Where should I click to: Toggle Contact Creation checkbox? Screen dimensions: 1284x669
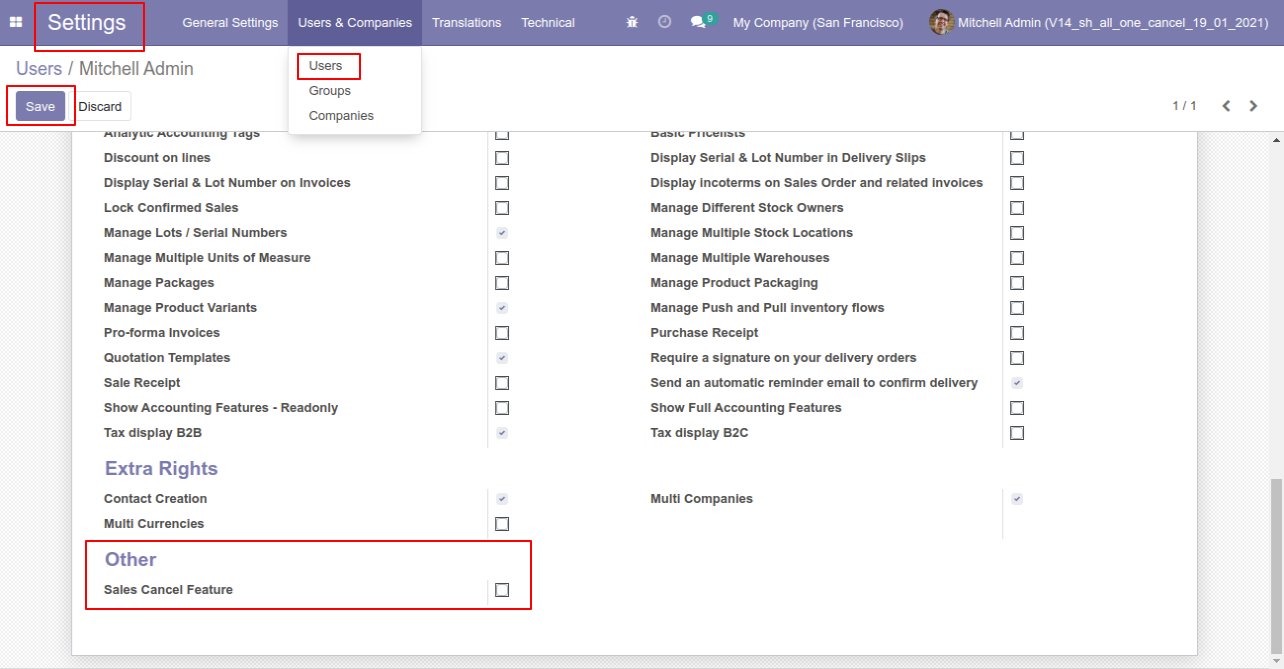pos(502,499)
